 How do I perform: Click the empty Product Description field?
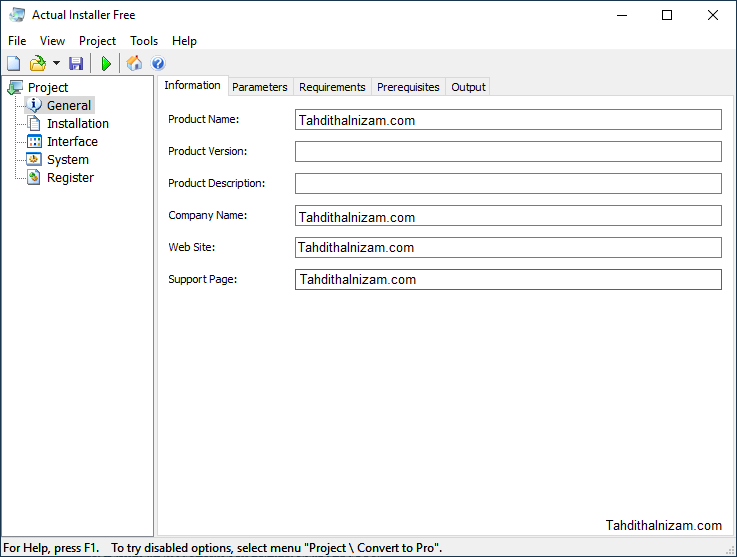(x=508, y=183)
